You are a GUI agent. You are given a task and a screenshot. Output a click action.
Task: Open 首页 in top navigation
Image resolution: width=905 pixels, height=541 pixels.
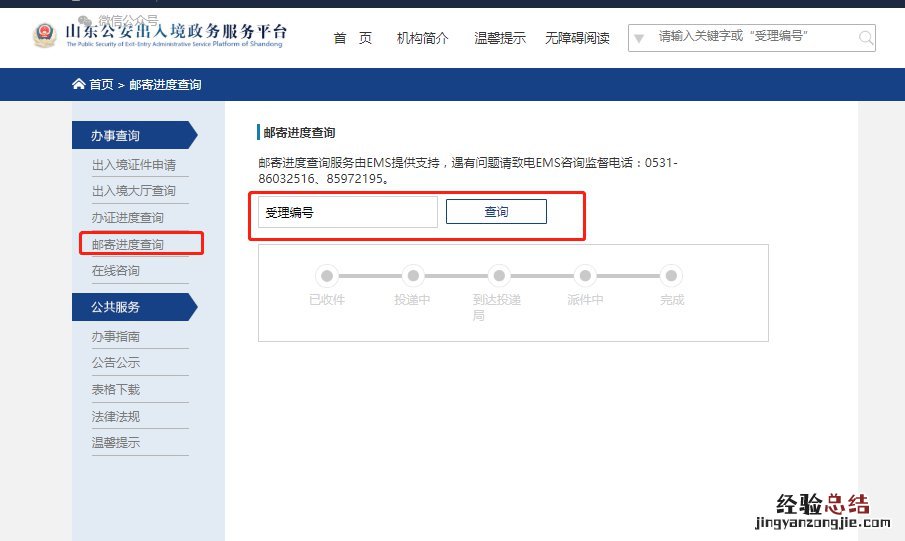pyautogui.click(x=353, y=38)
